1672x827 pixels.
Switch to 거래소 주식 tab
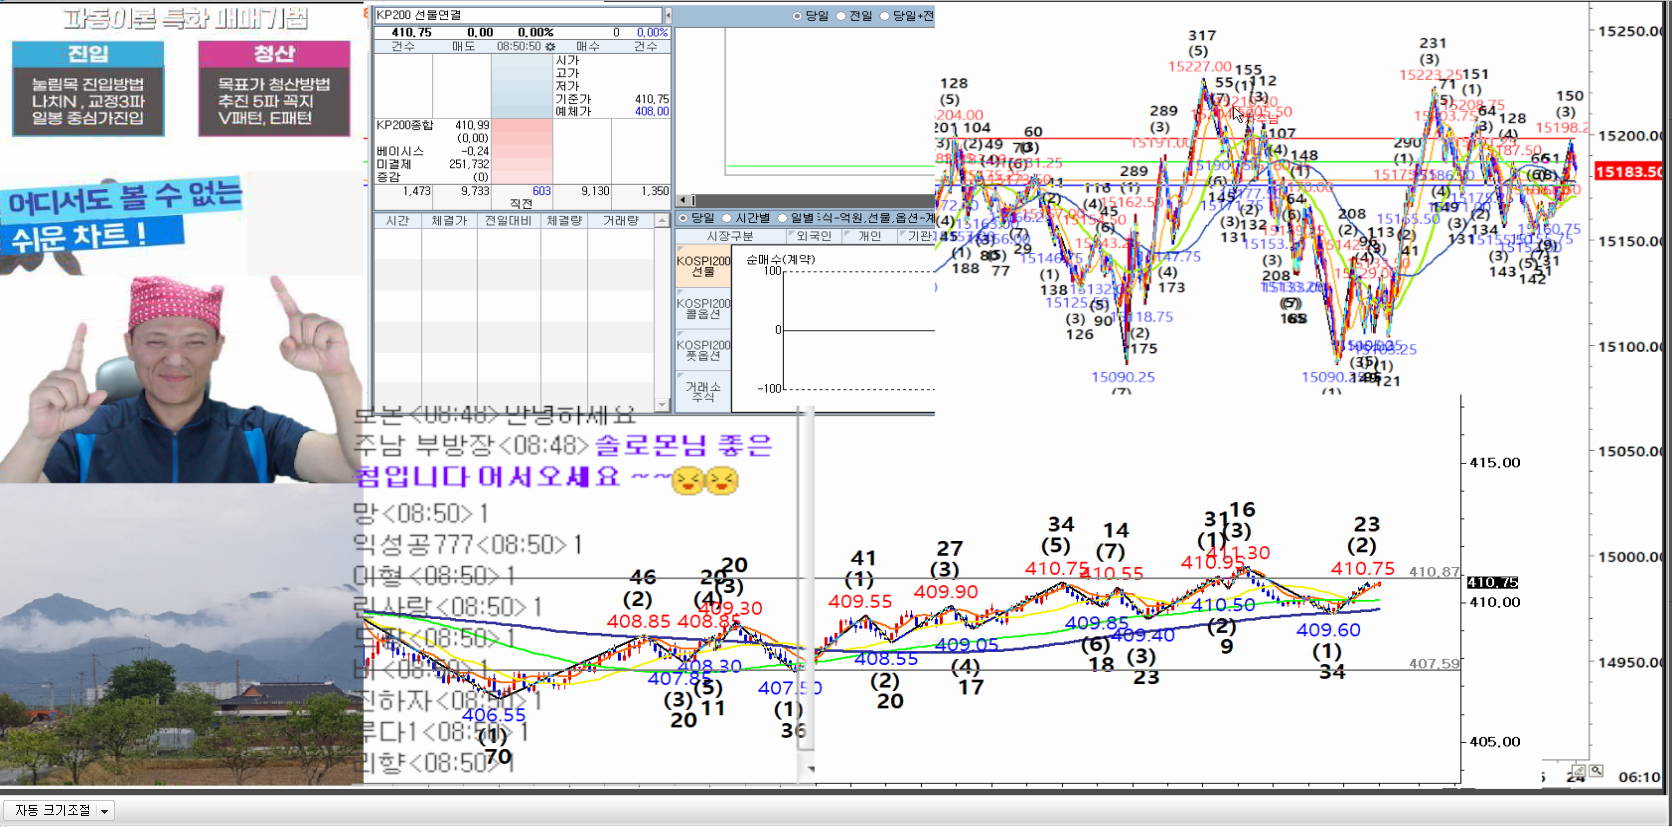[x=703, y=392]
